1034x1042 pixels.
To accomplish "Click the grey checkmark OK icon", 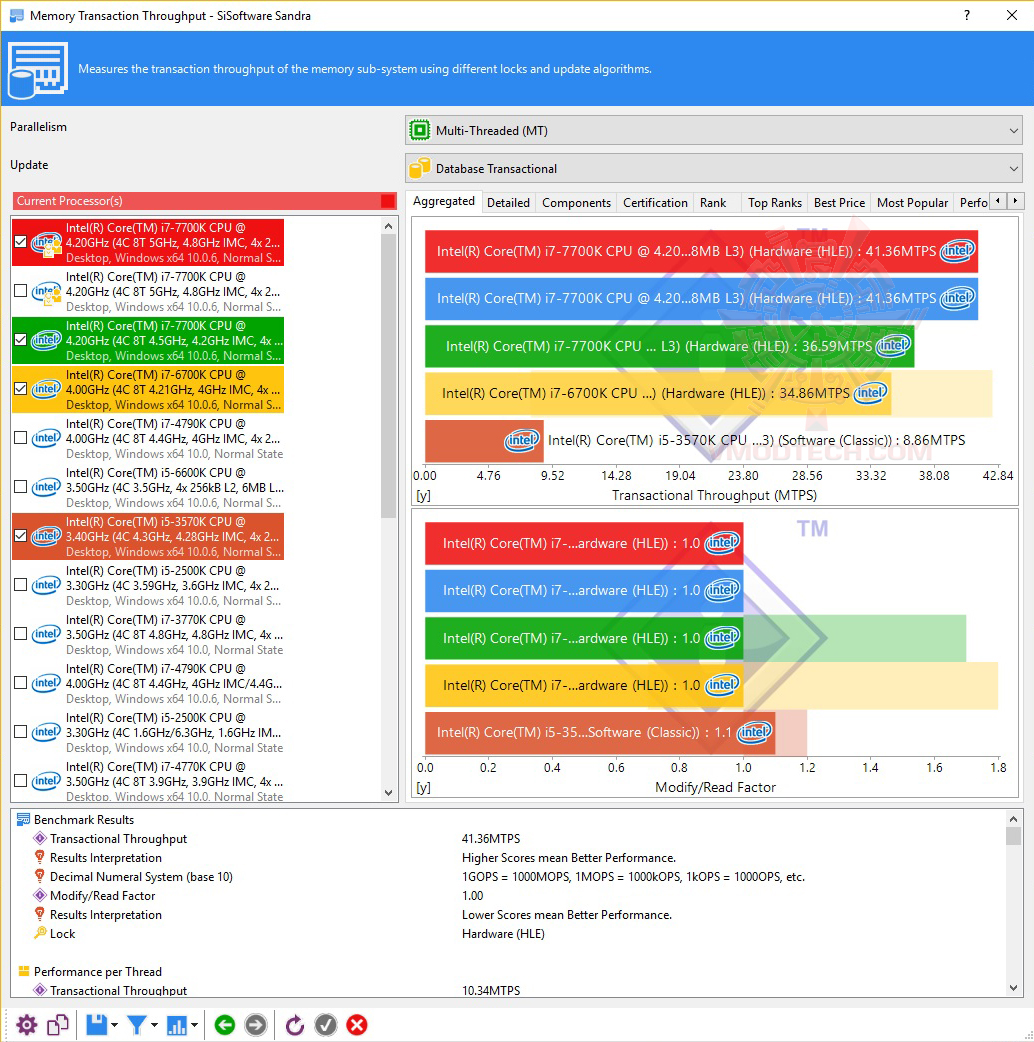I will pos(326,1025).
